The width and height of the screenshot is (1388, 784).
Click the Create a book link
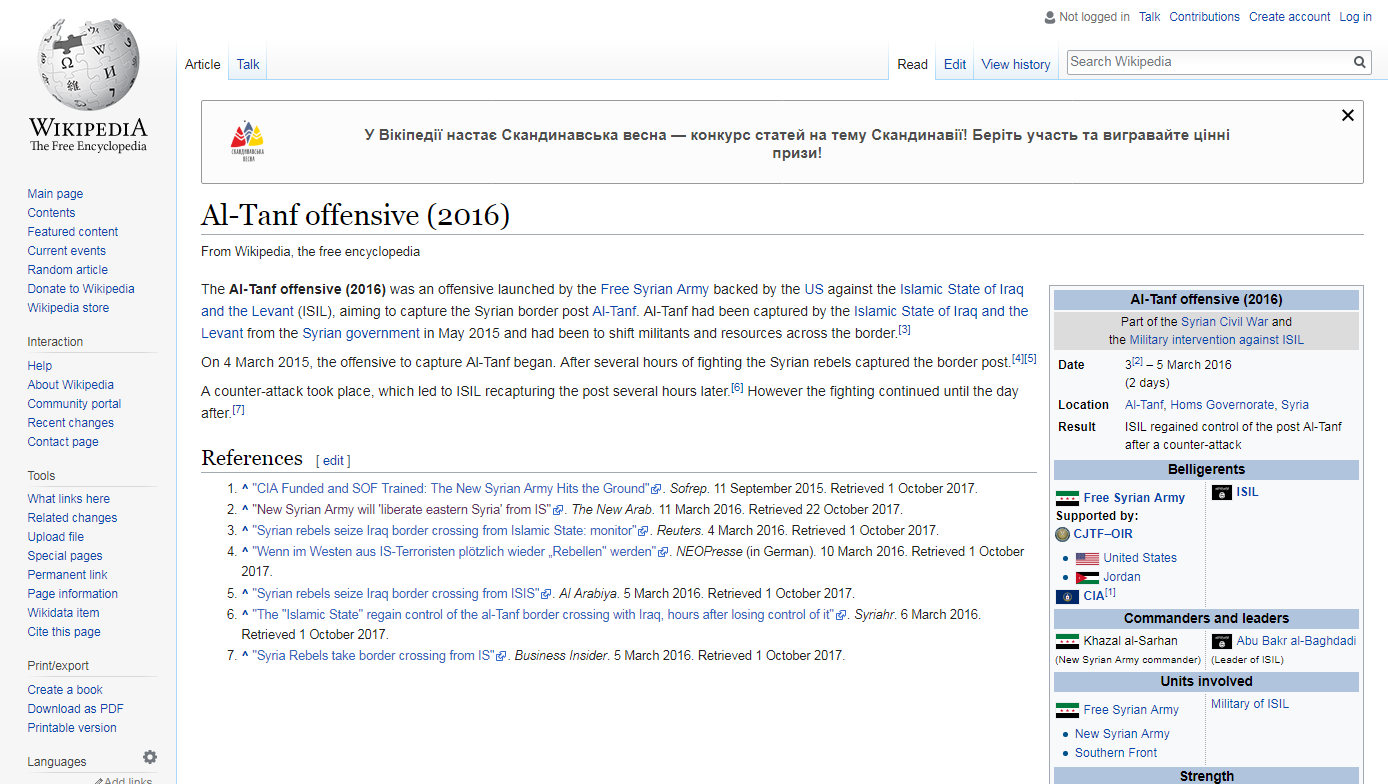[65, 690]
